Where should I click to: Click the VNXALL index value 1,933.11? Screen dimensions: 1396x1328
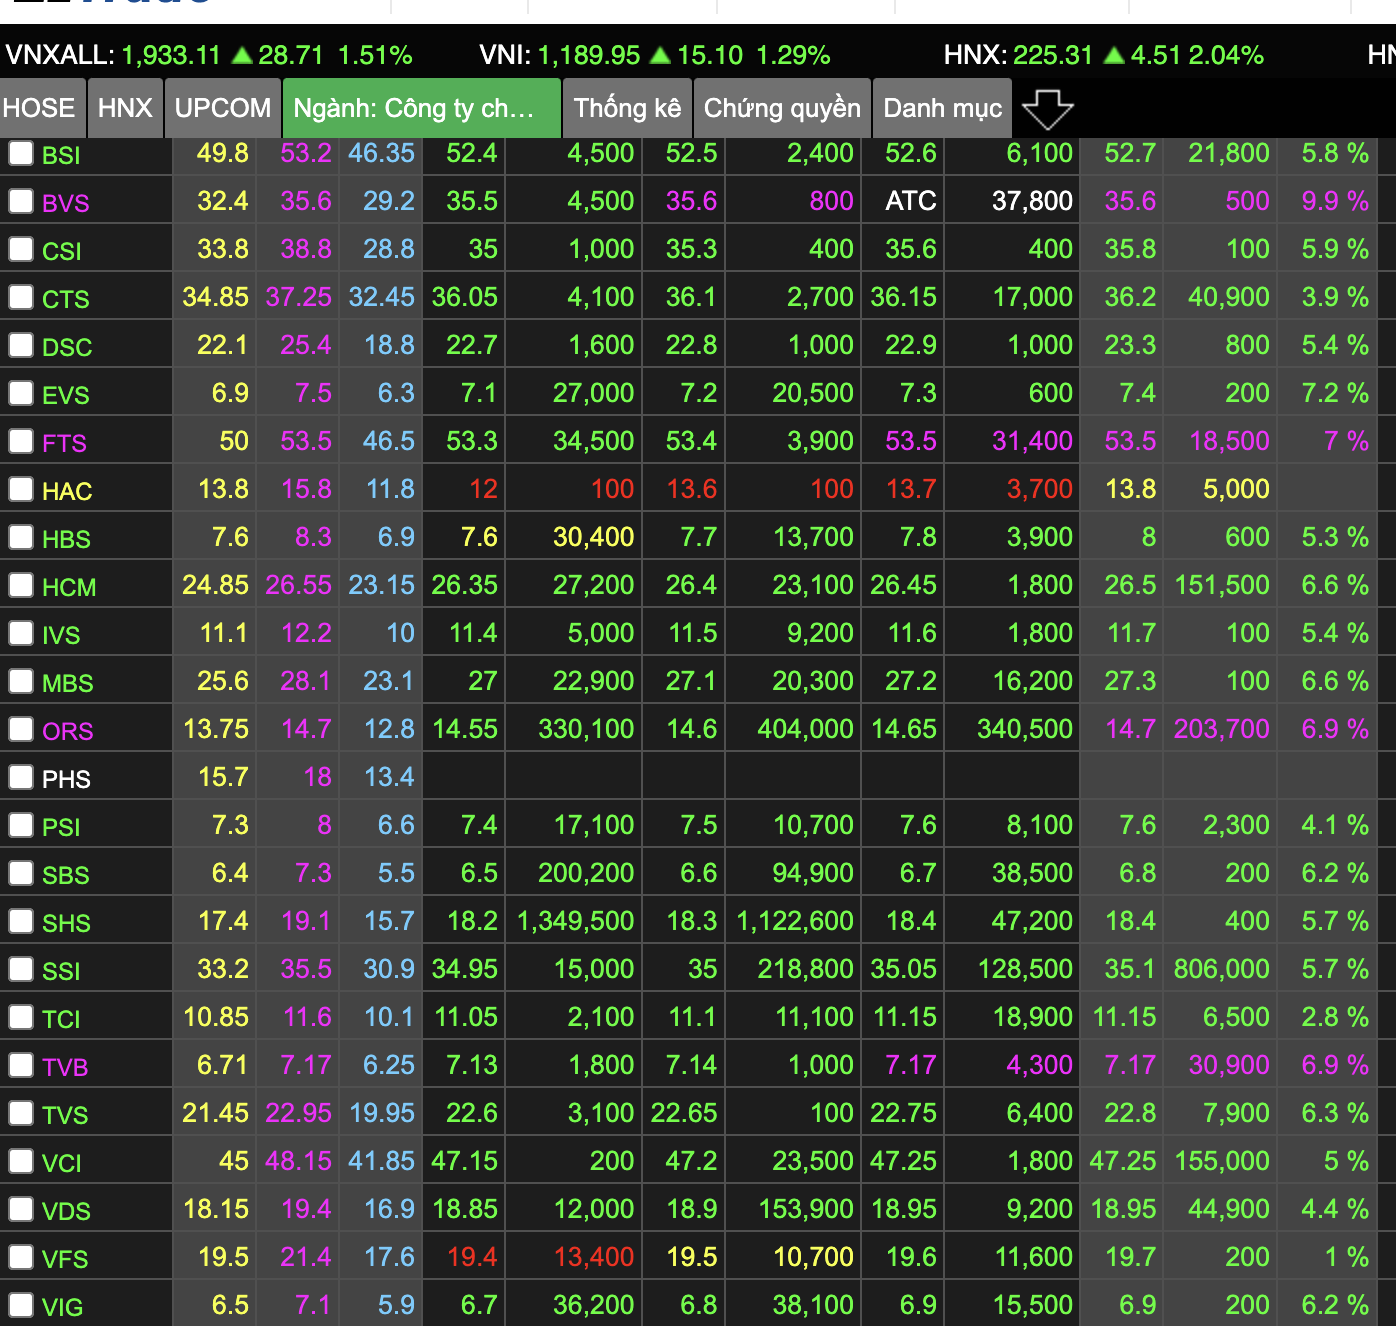point(171,55)
